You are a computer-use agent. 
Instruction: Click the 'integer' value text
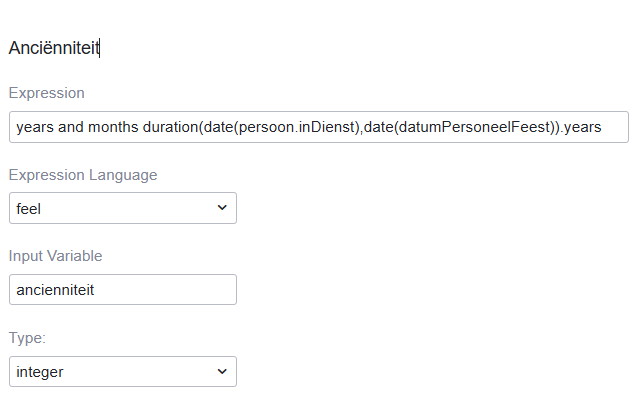click(x=42, y=372)
